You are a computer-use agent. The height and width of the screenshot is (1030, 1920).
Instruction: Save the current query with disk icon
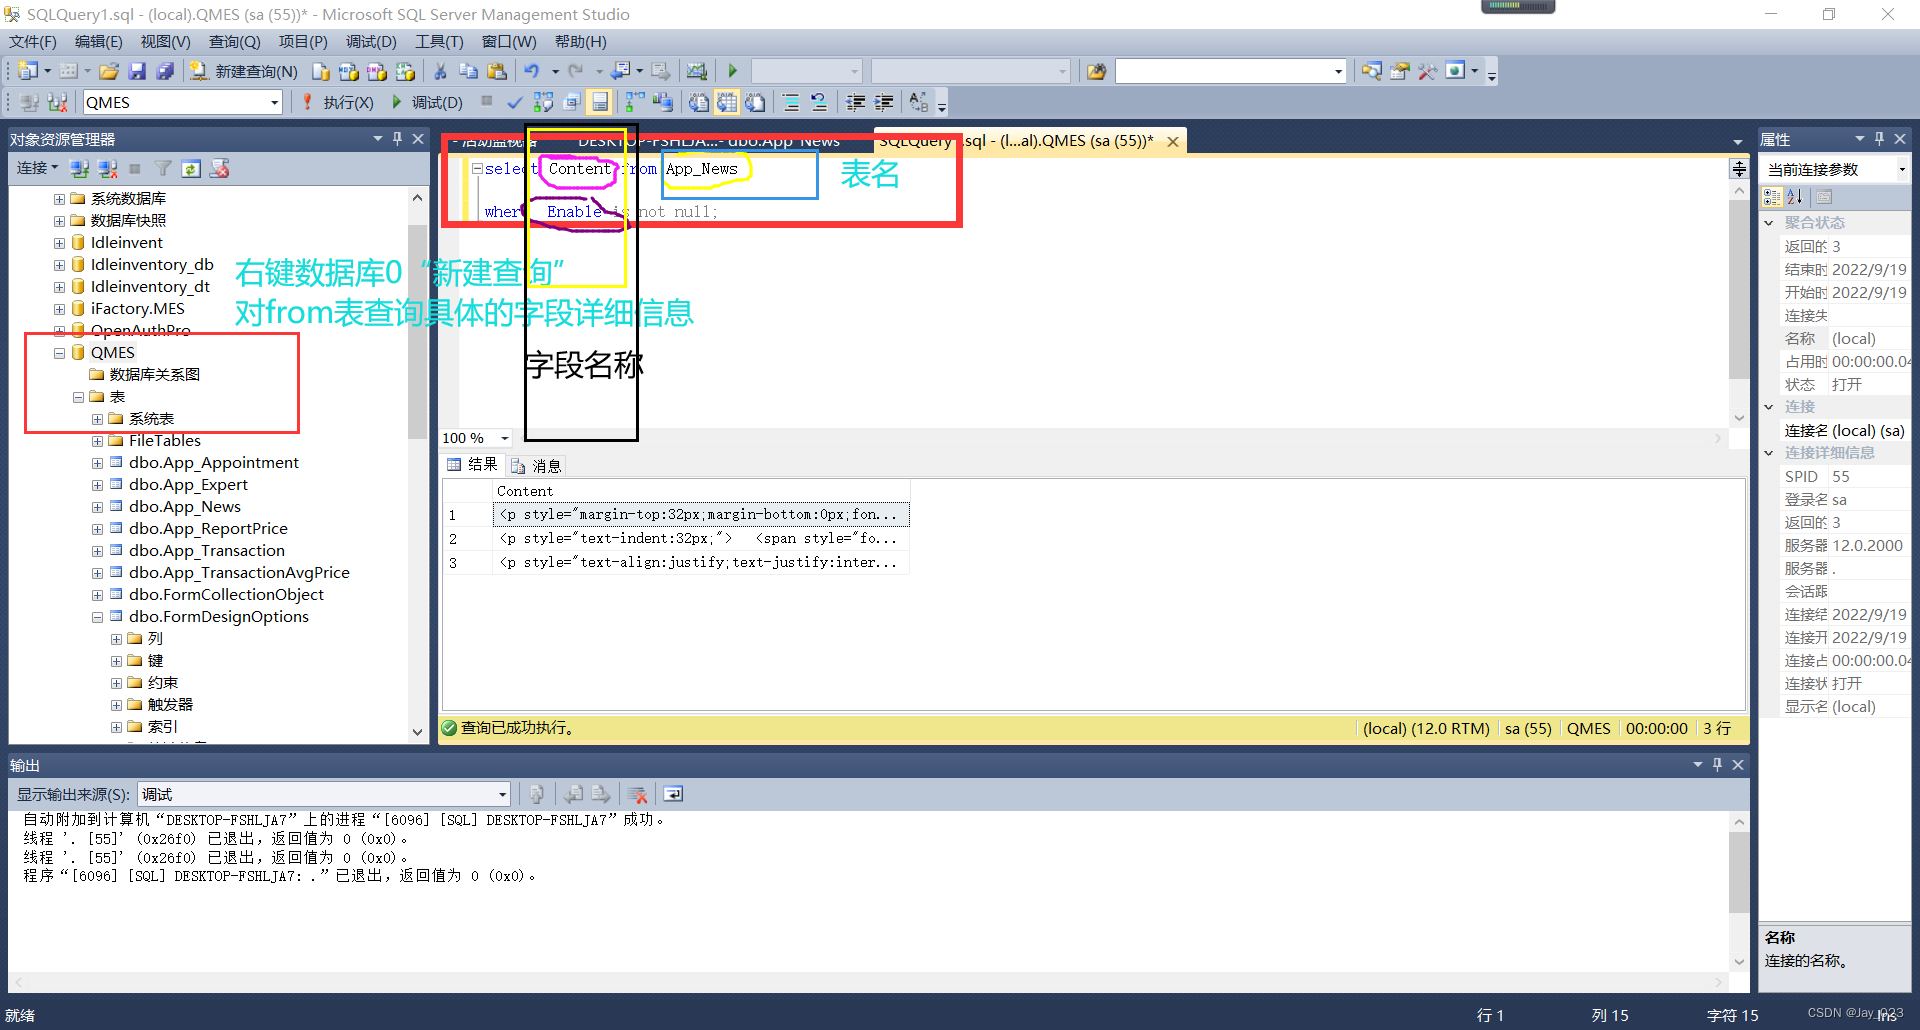[137, 71]
